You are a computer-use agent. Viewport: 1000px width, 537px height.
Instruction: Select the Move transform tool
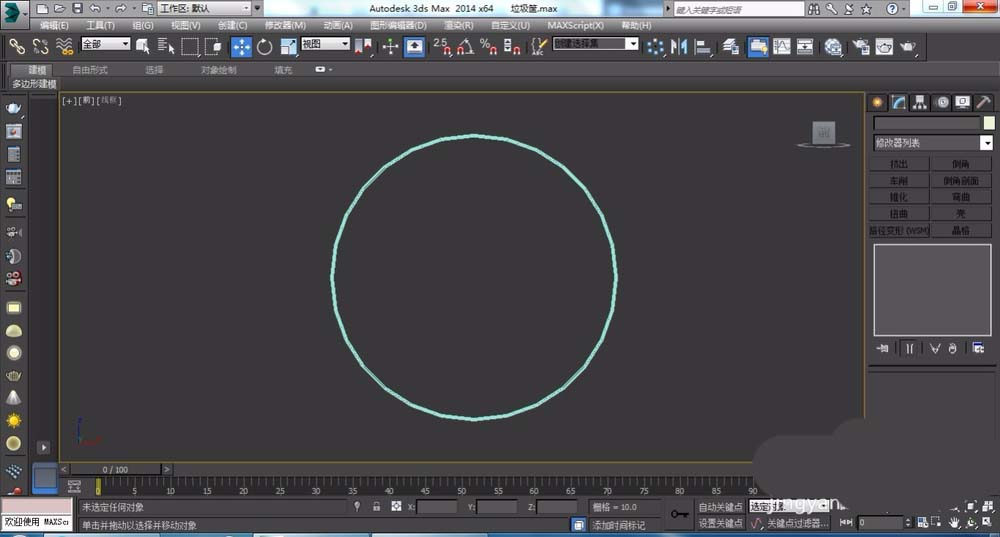pyautogui.click(x=242, y=46)
